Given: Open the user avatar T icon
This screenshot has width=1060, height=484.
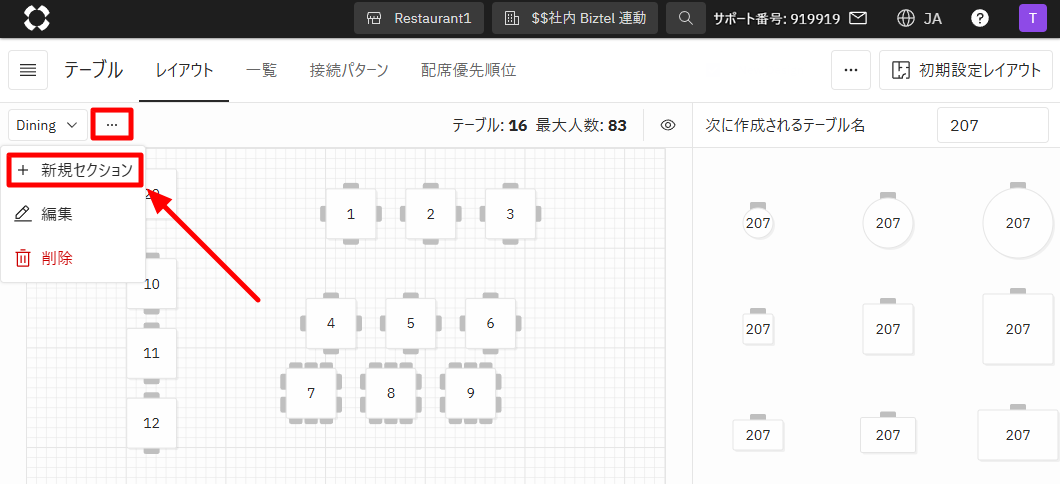Looking at the screenshot, I should [x=1031, y=18].
